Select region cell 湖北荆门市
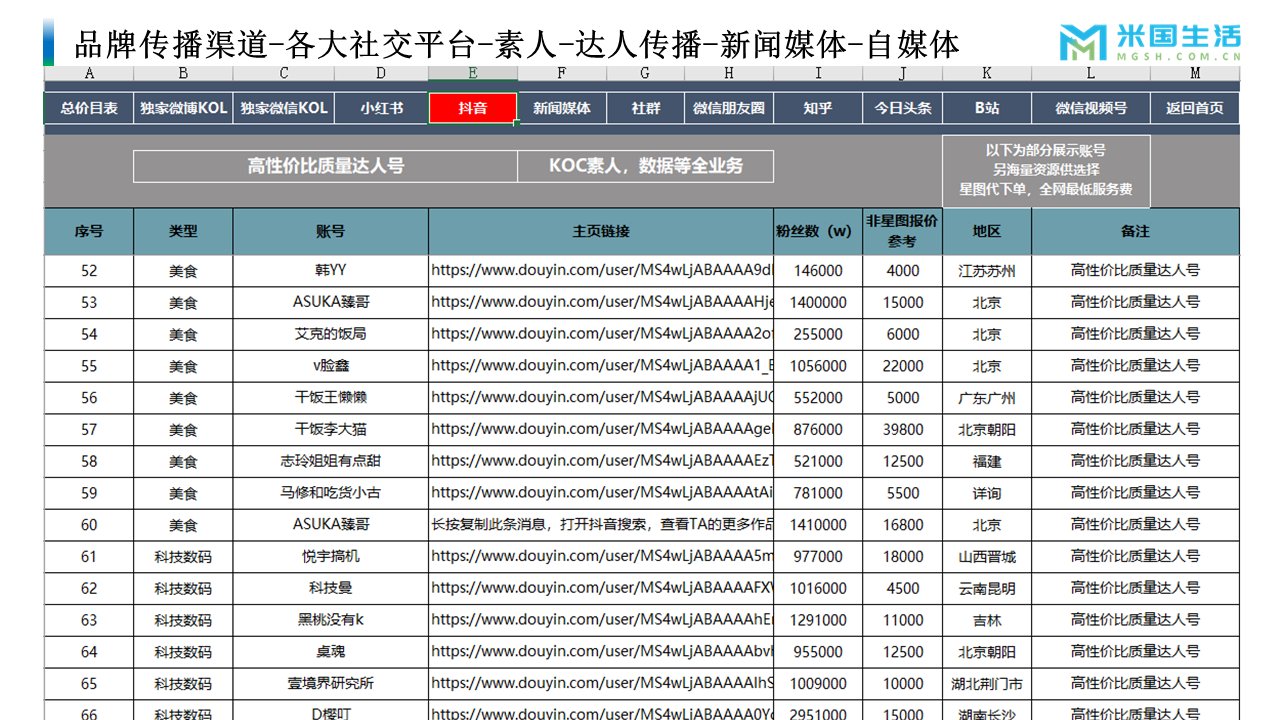This screenshot has height=720, width=1280. pyautogui.click(x=987, y=684)
